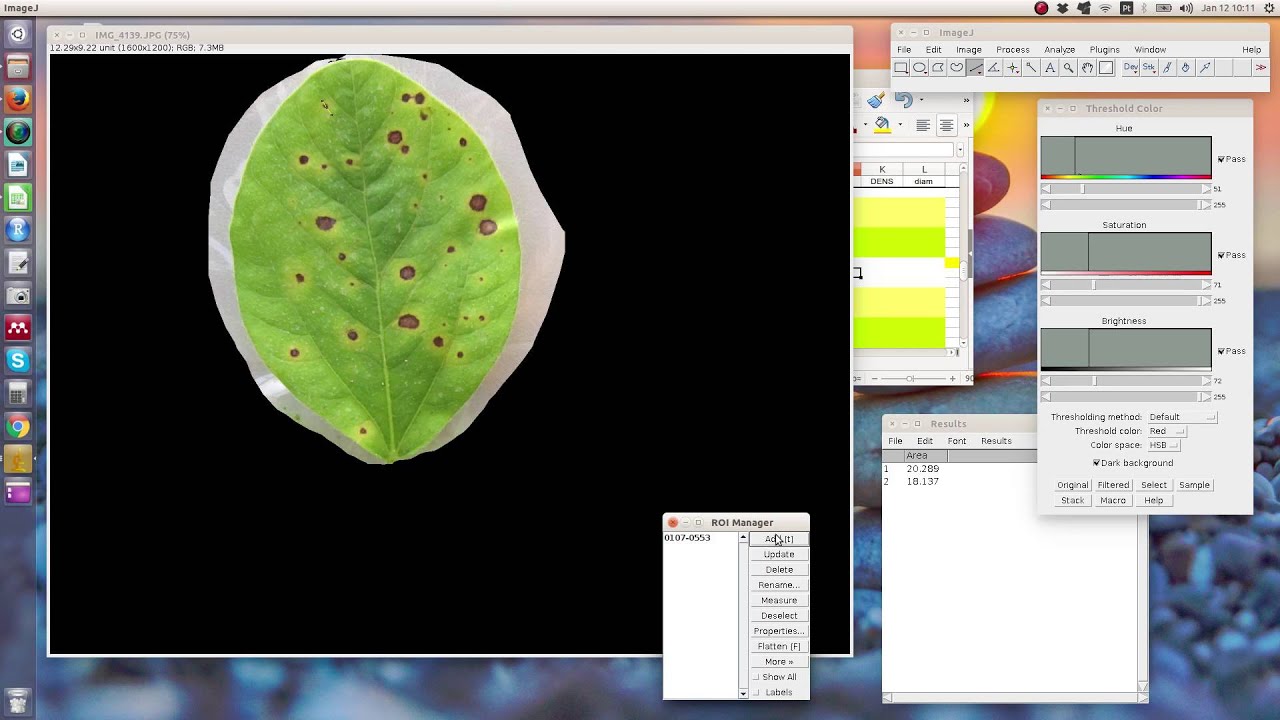Viewport: 1280px width, 720px height.
Task: Select the Scrolling hand tool
Action: coord(1087,68)
